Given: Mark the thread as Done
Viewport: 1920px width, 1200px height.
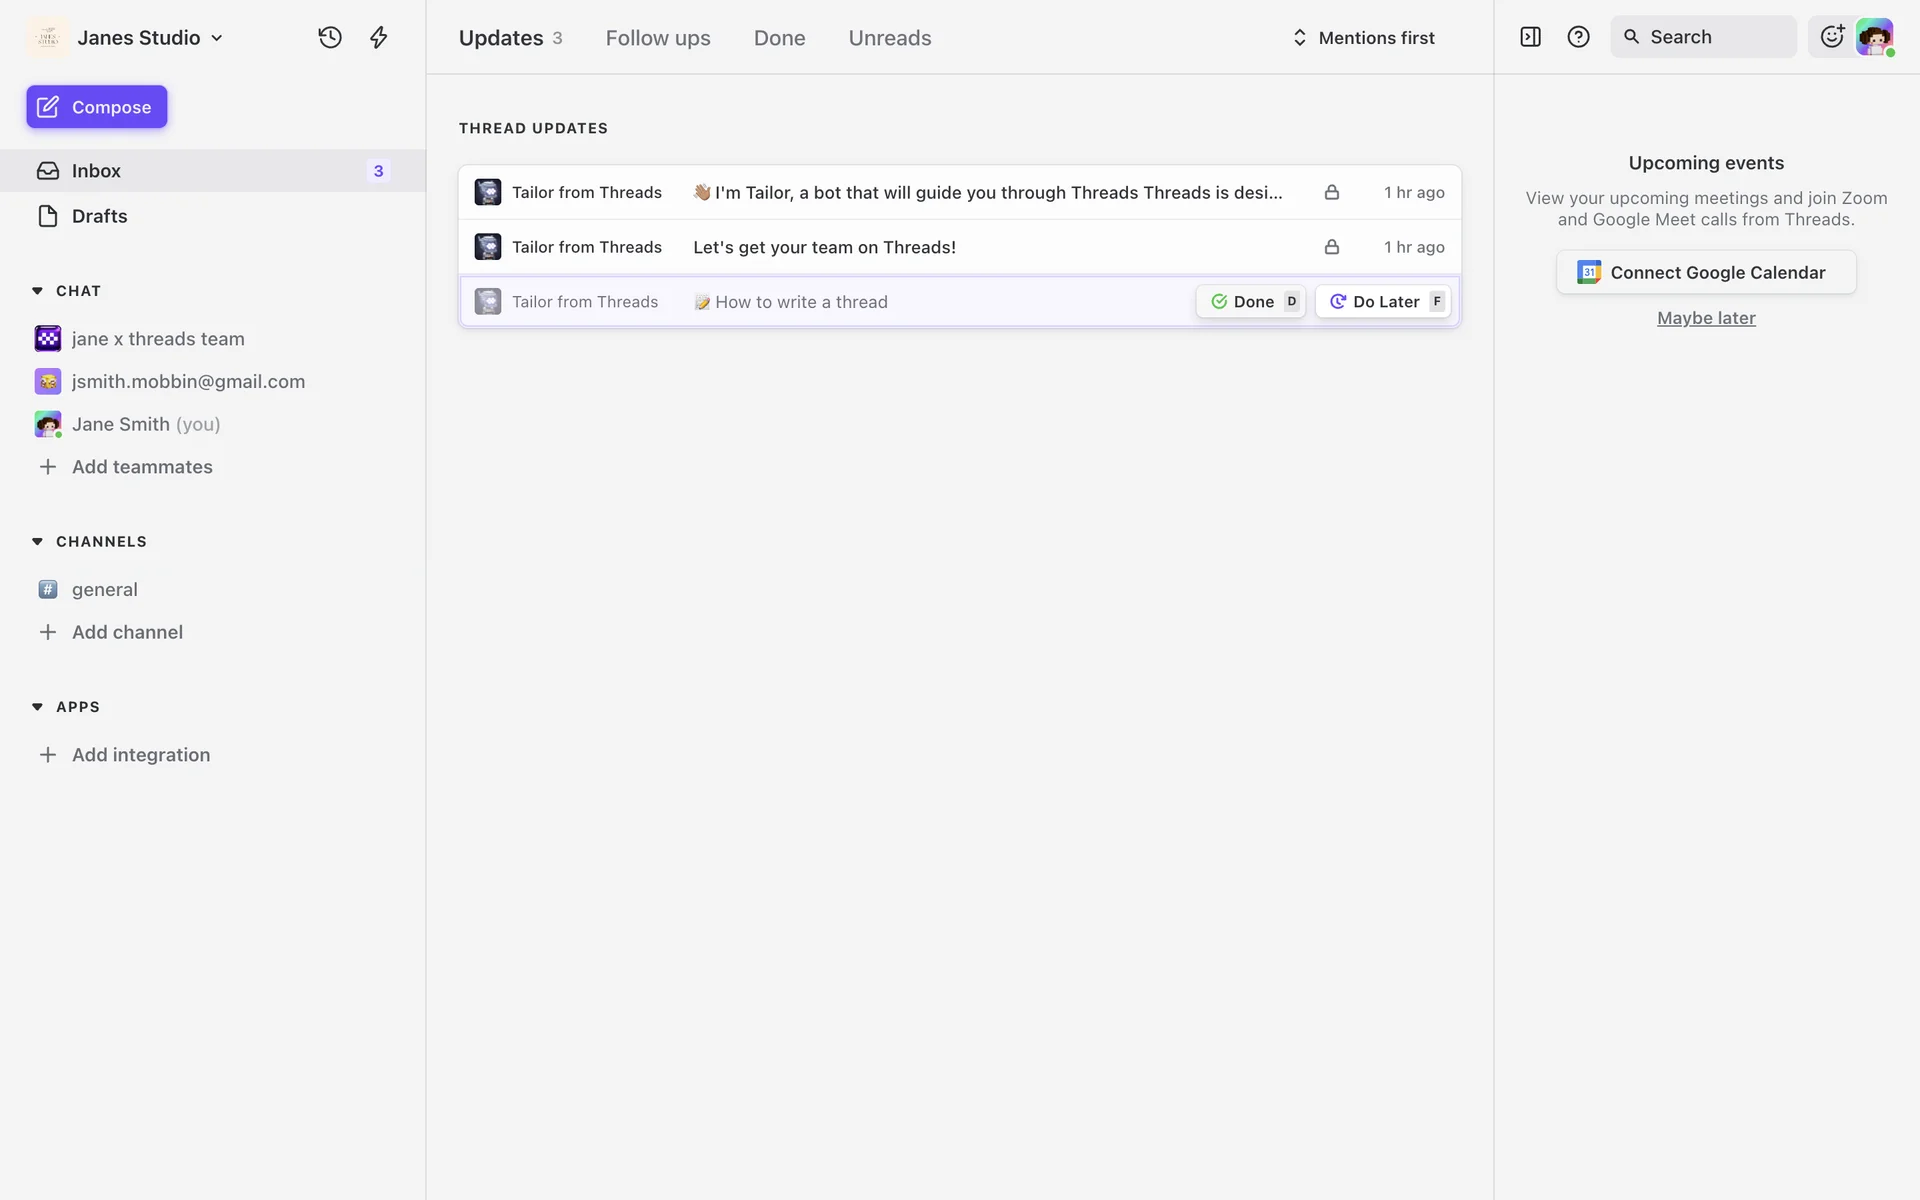Looking at the screenshot, I should tap(1250, 301).
